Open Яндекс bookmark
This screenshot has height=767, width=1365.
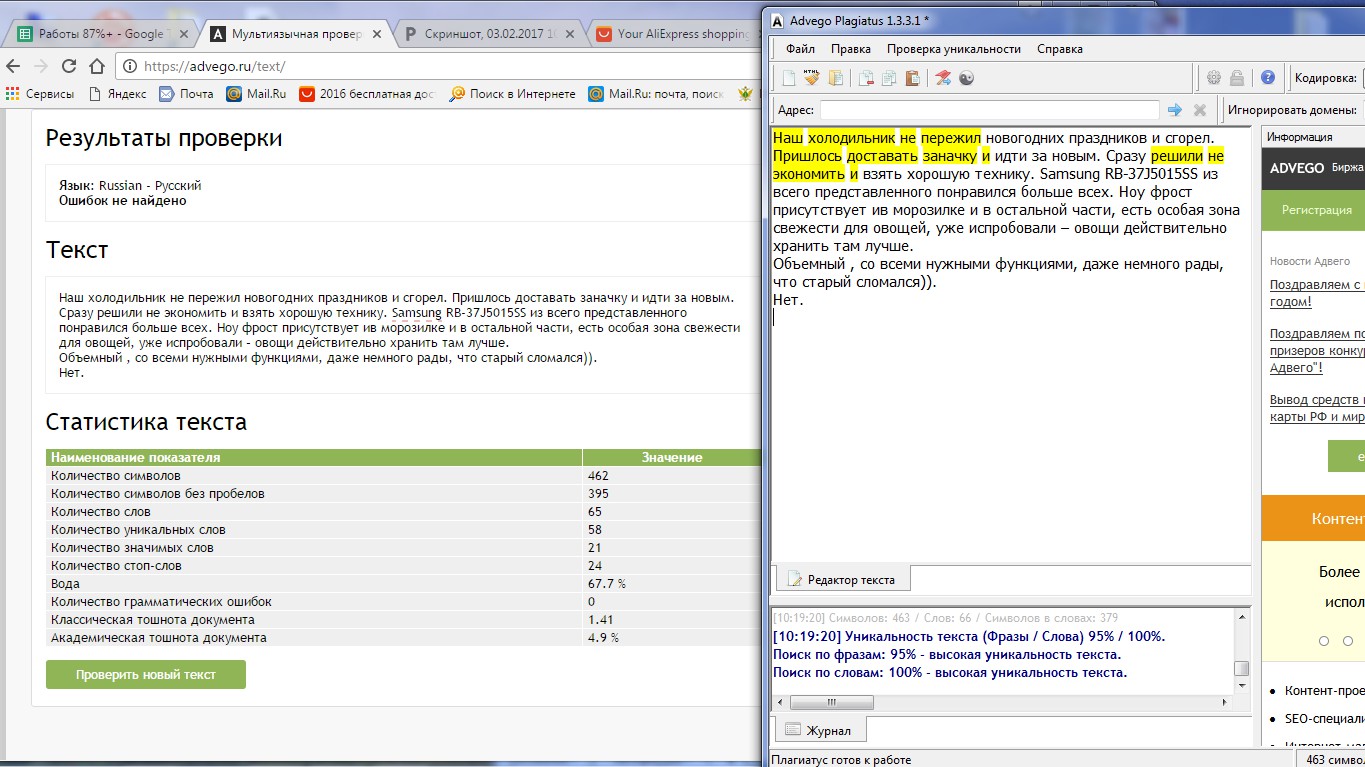(117, 94)
